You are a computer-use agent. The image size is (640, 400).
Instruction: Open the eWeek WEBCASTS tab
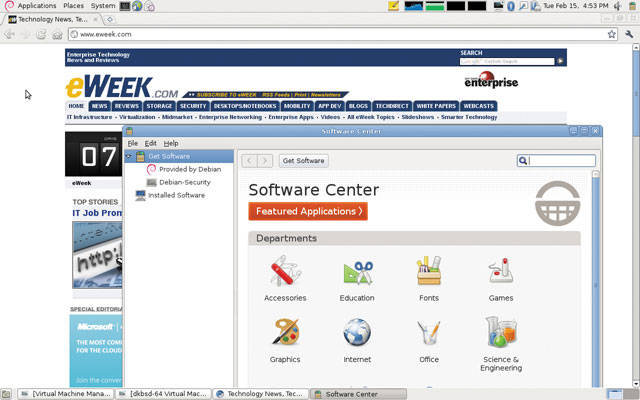click(x=478, y=106)
